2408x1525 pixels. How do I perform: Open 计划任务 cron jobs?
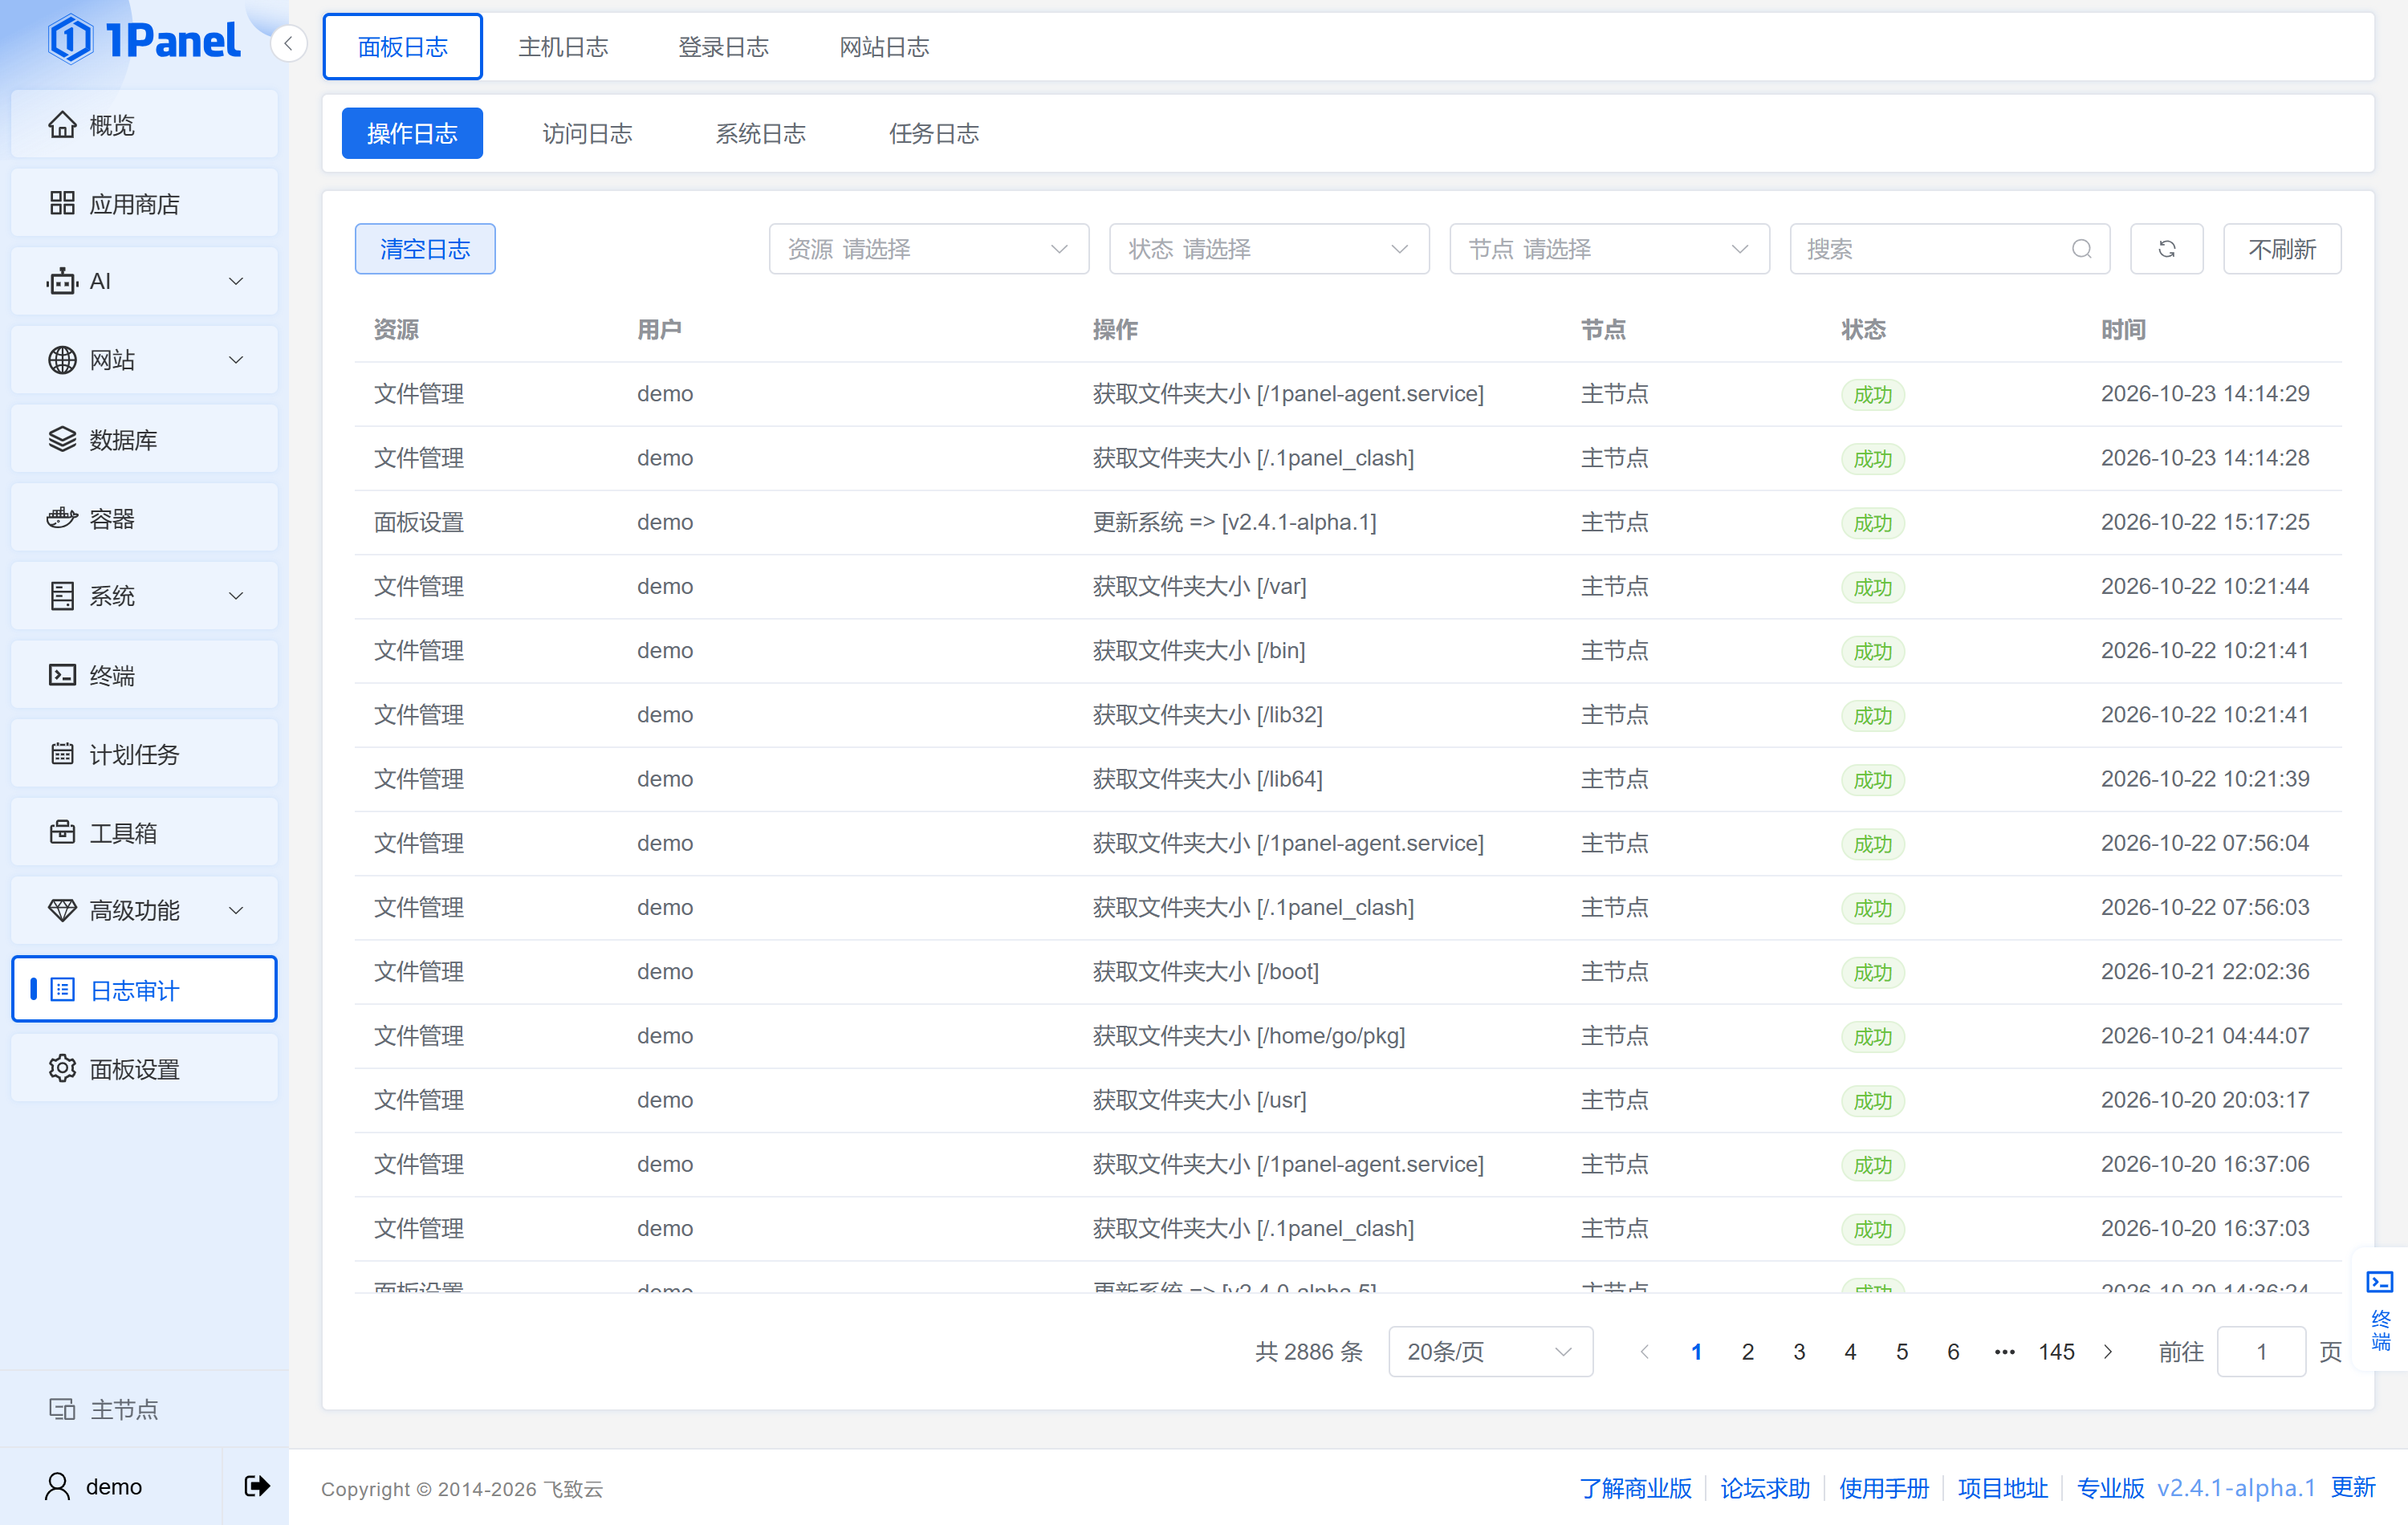144,754
